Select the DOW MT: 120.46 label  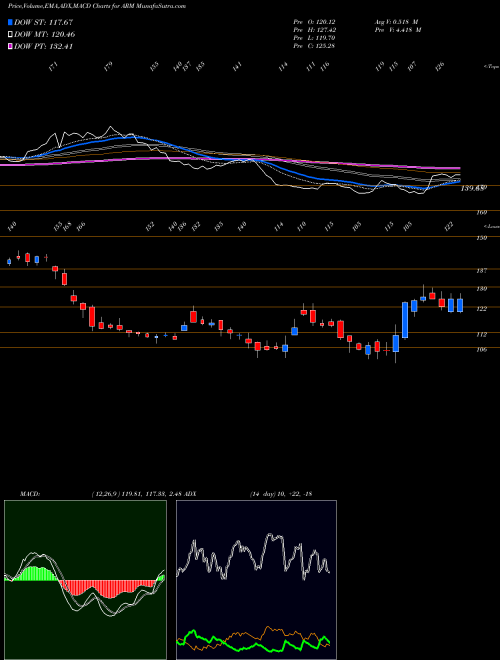pos(45,34)
